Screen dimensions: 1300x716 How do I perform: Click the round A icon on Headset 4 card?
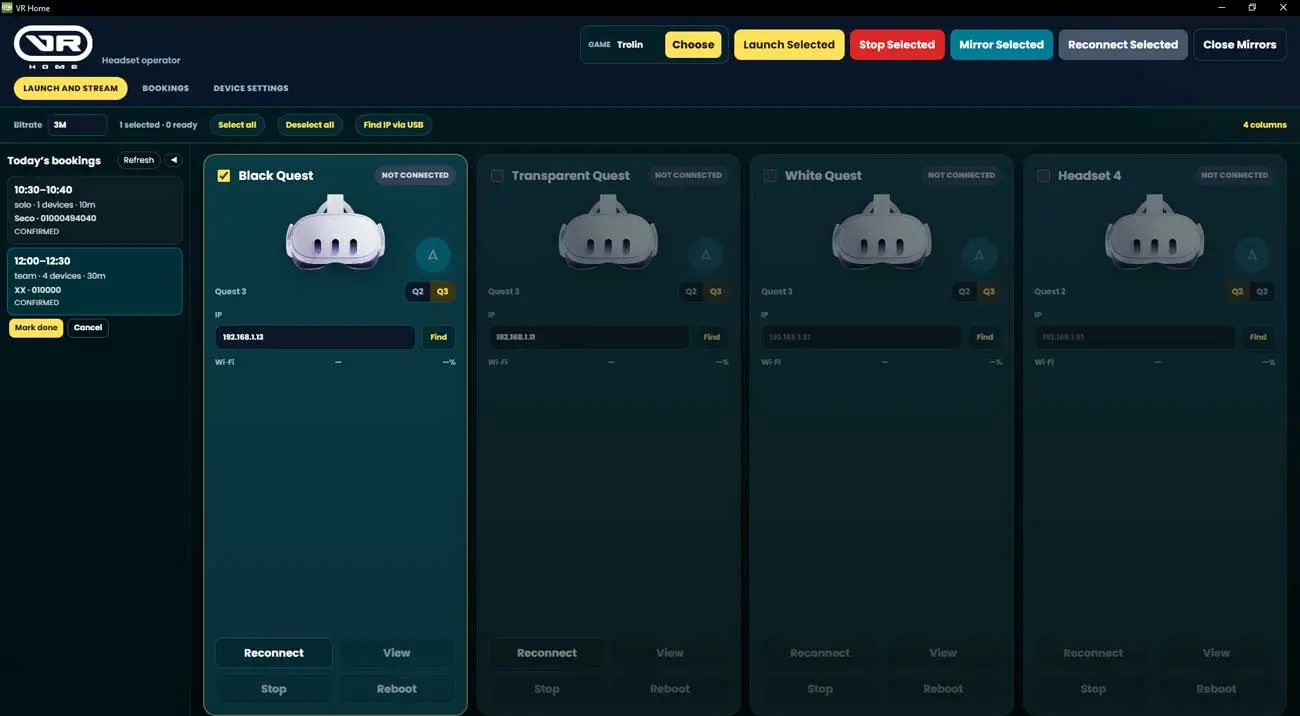click(1252, 255)
